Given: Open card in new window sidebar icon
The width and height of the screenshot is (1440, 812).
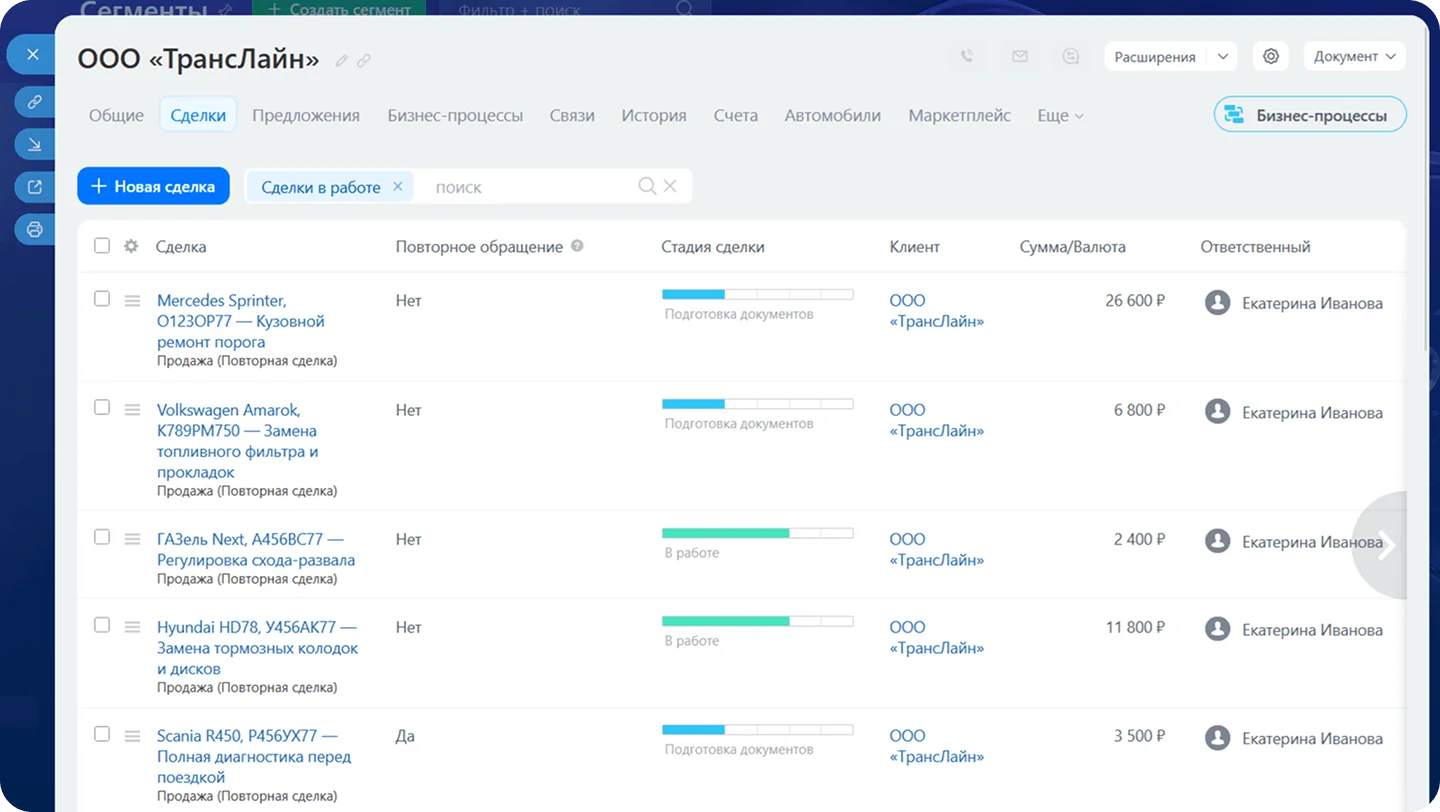Looking at the screenshot, I should (x=34, y=187).
